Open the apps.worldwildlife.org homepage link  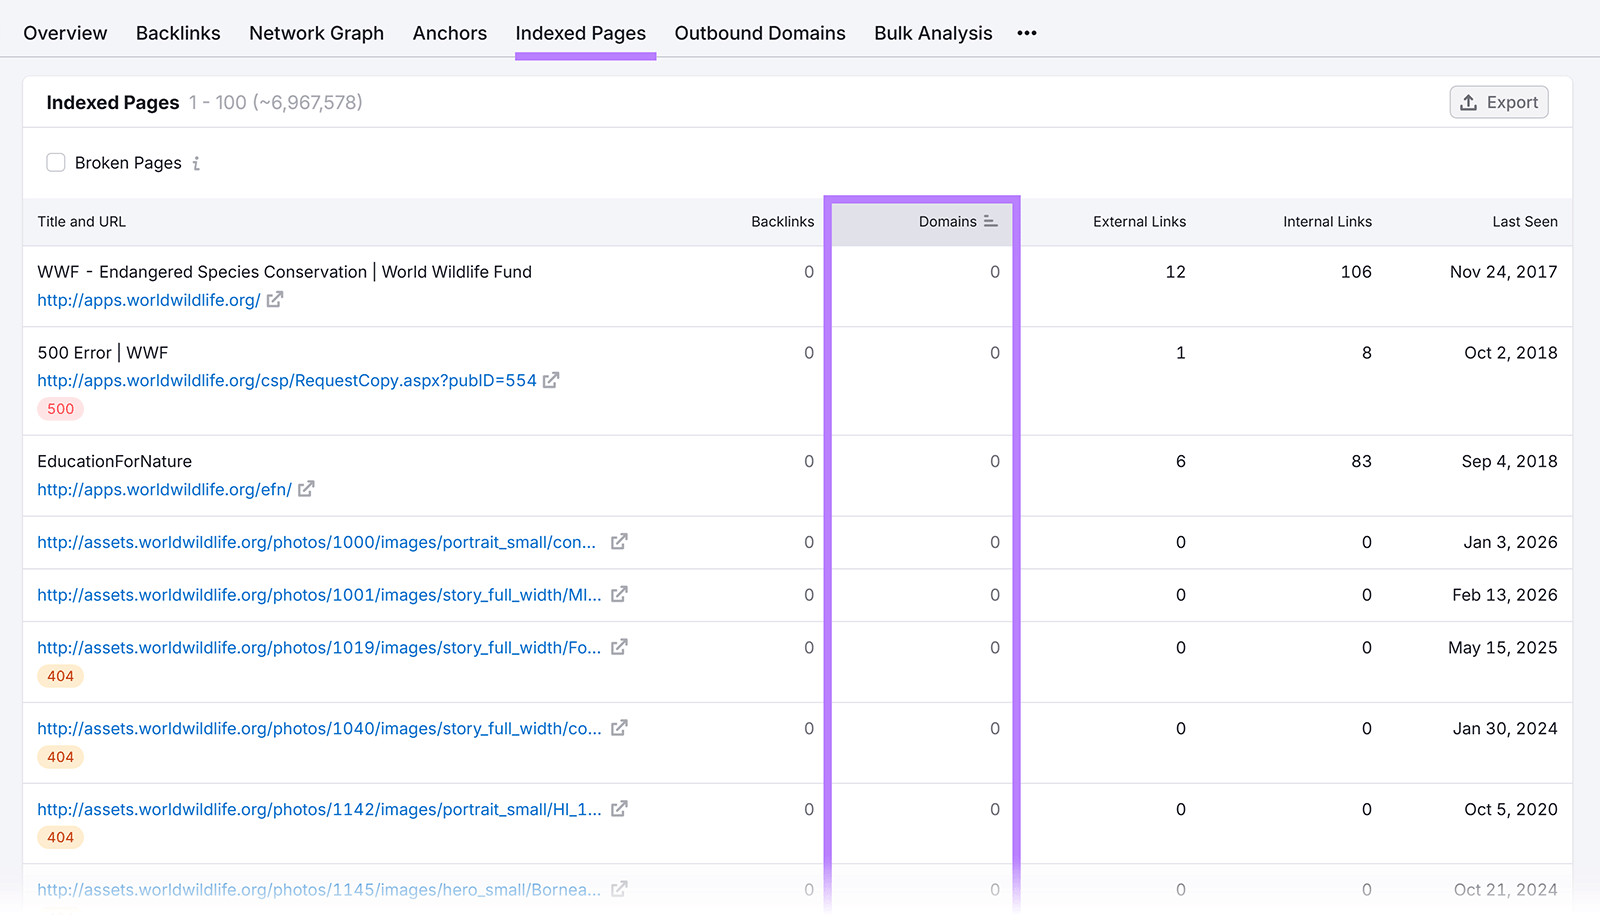(146, 299)
